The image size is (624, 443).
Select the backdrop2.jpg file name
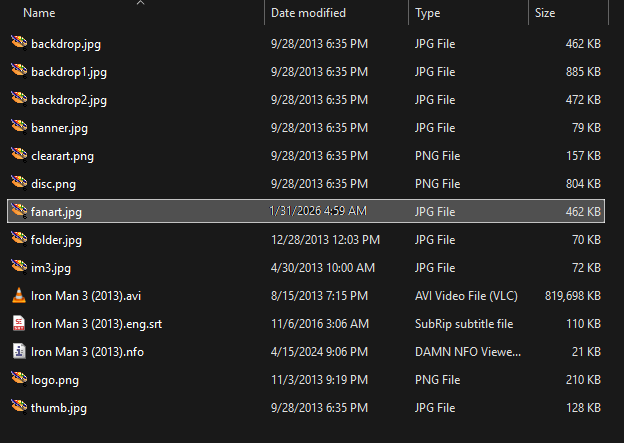[x=69, y=100]
